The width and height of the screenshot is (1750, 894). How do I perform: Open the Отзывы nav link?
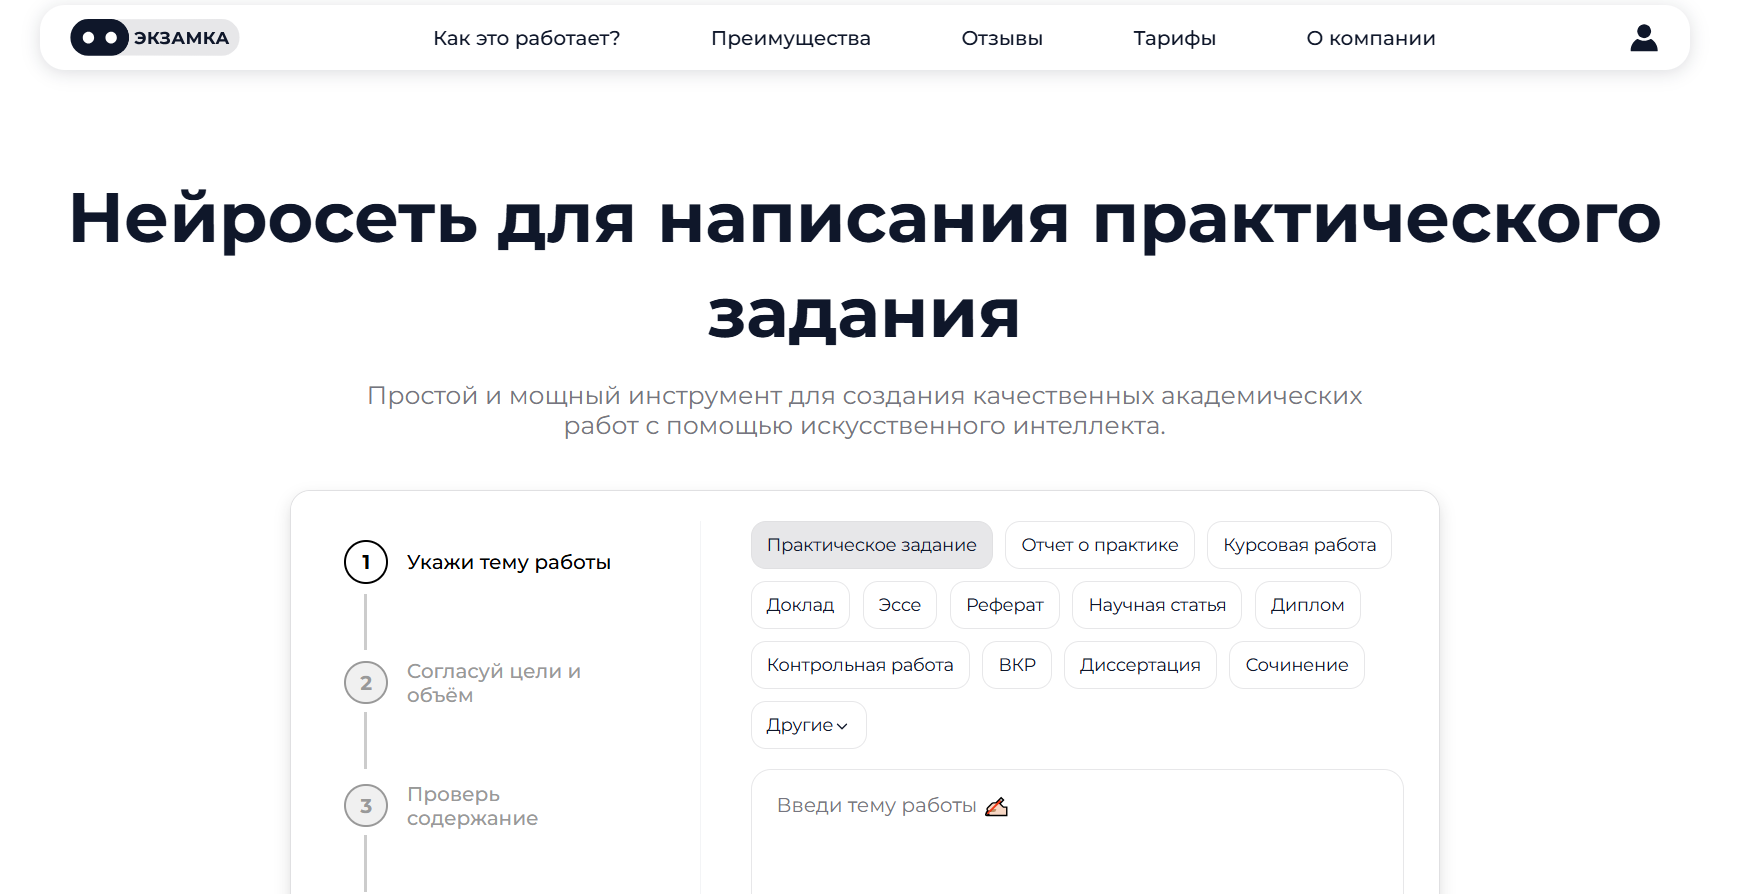pos(1001,38)
